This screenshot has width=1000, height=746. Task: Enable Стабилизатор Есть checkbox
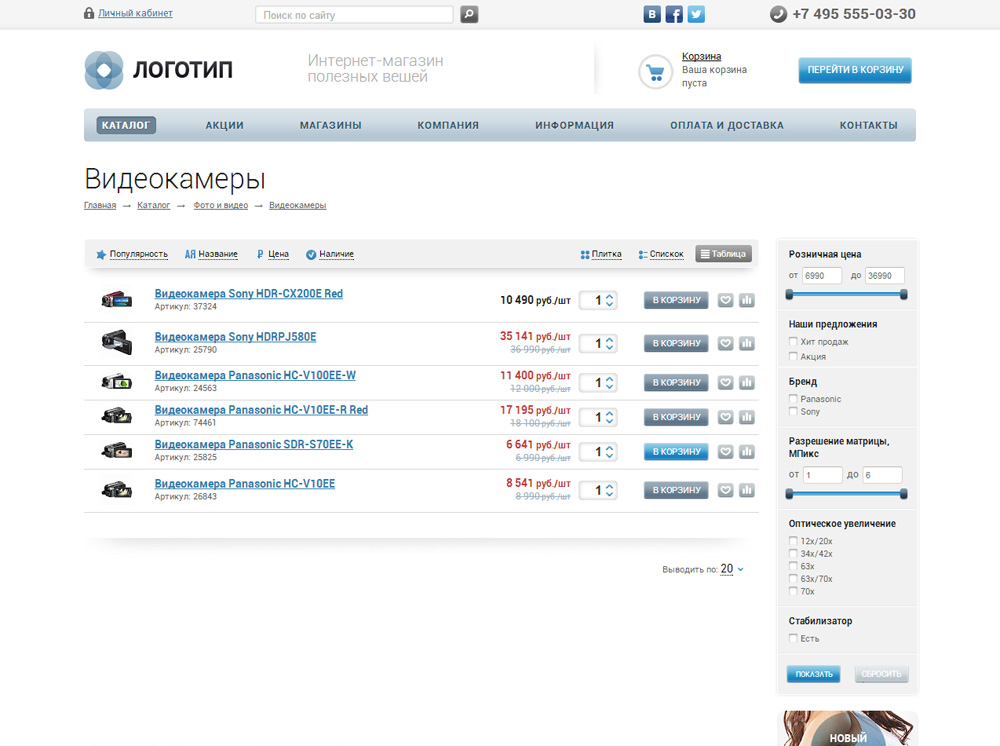point(793,638)
